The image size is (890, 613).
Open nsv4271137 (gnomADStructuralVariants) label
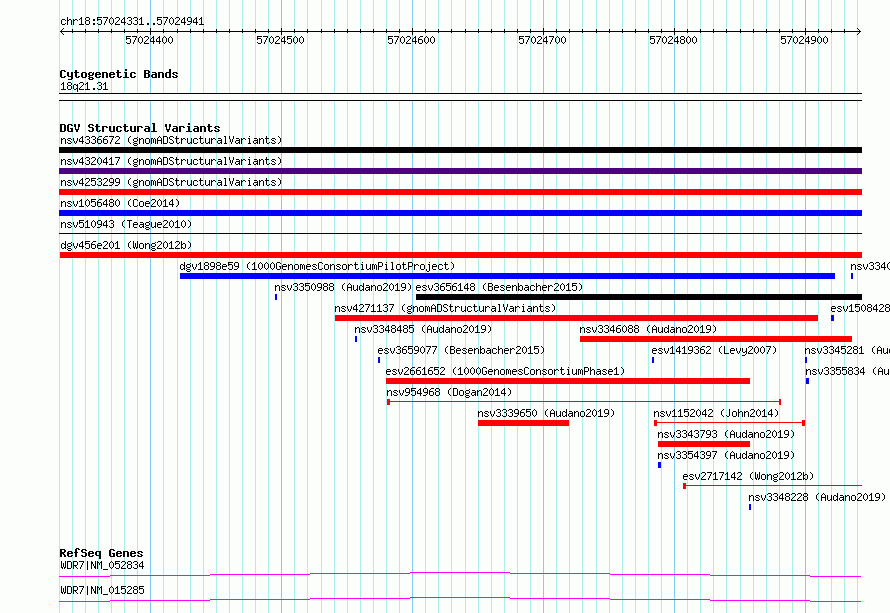pyautogui.click(x=445, y=308)
